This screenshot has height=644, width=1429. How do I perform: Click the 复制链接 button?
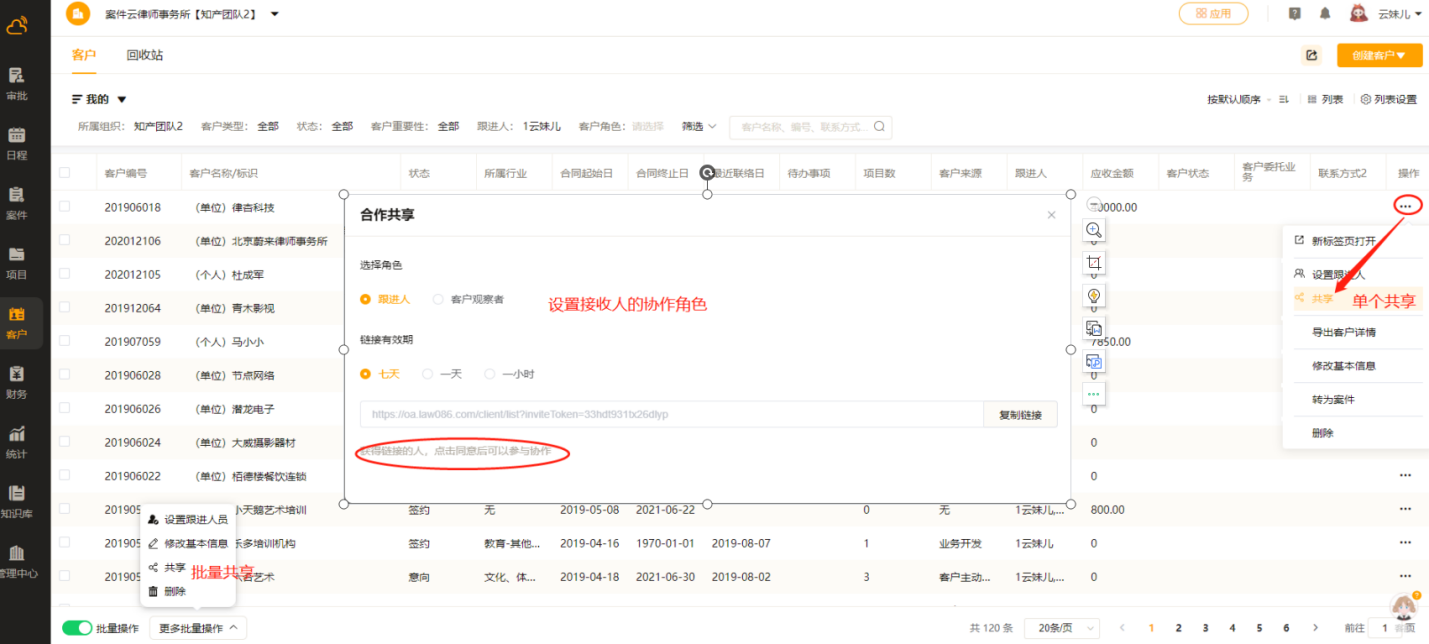click(x=1020, y=415)
